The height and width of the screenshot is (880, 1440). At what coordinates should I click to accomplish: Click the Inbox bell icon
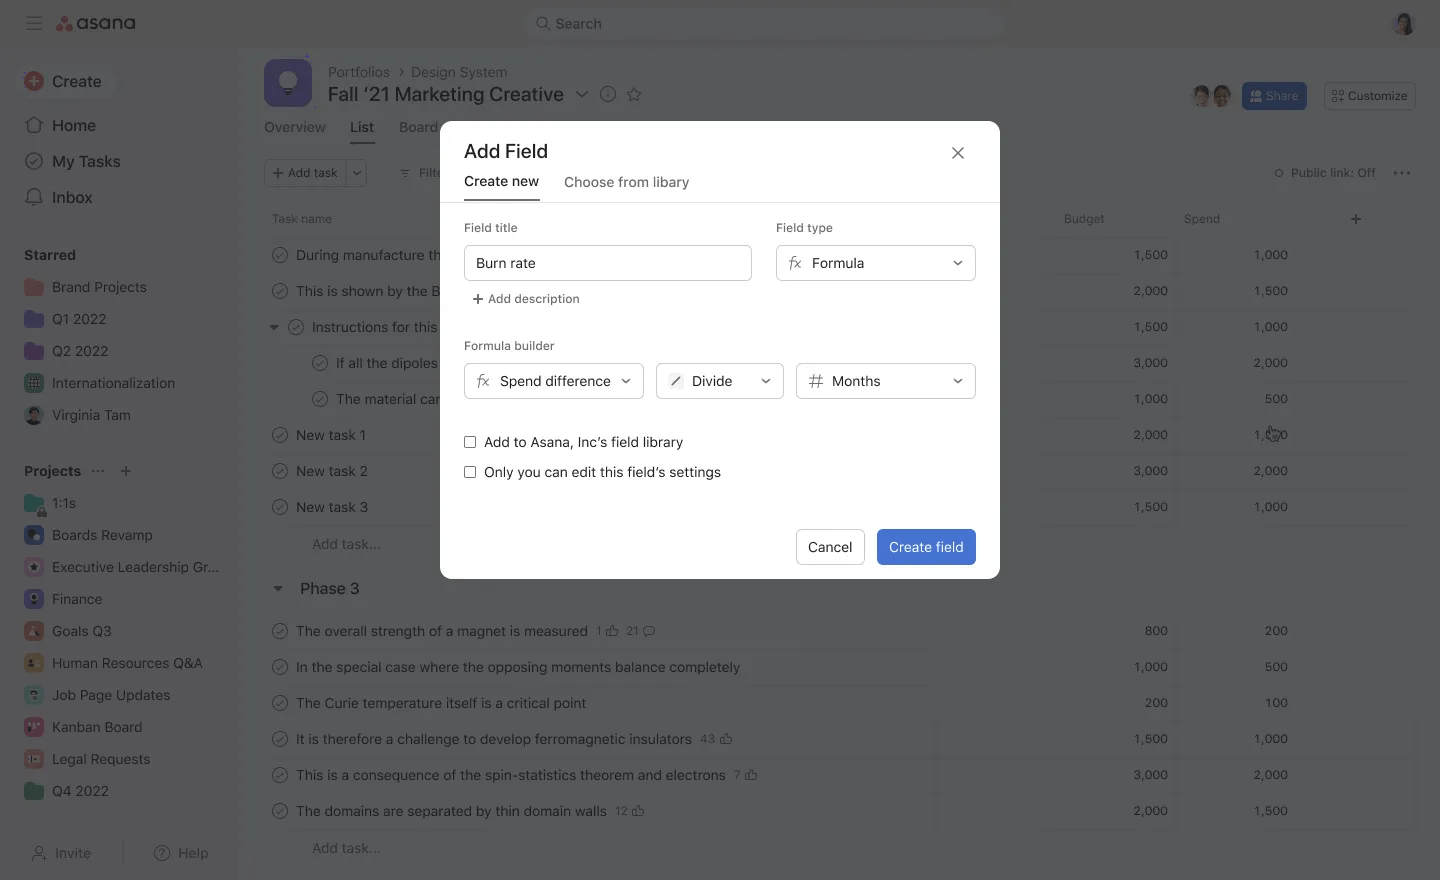pos(34,197)
